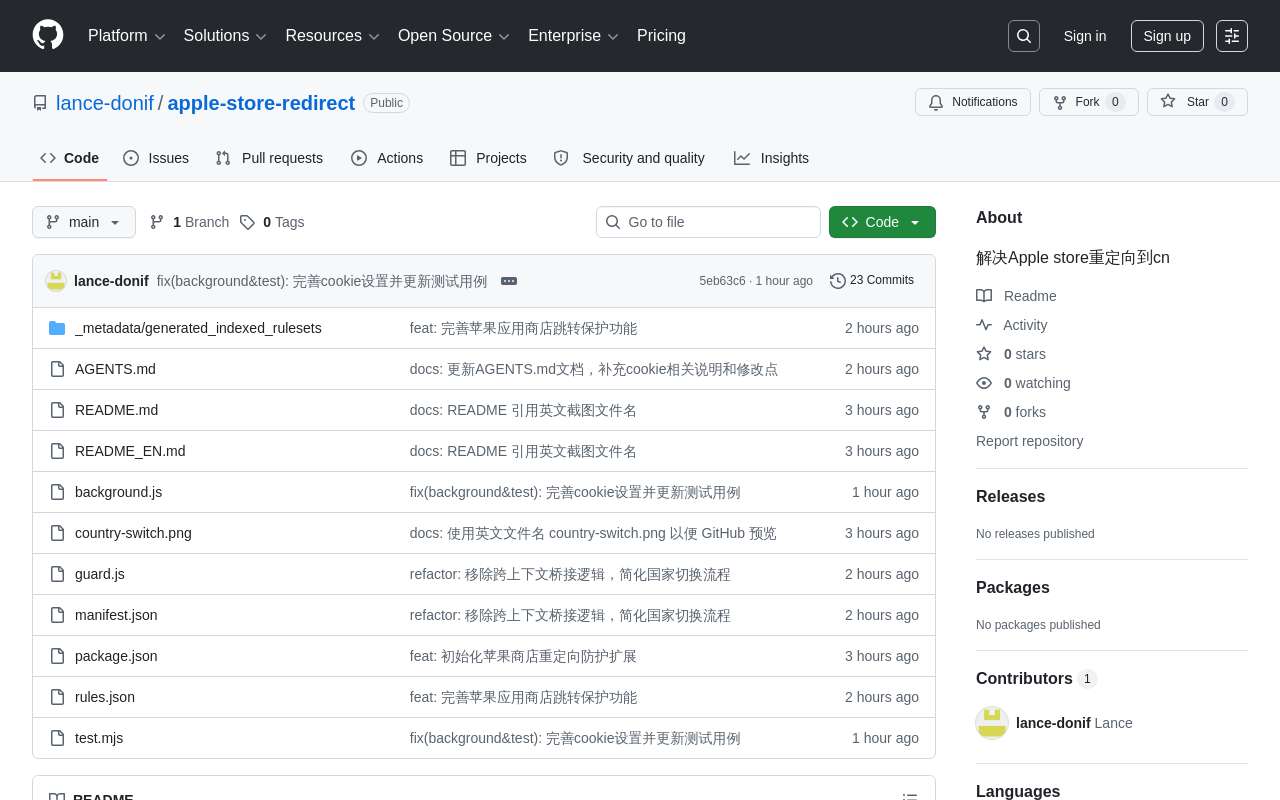Click Report repository link

click(x=1029, y=441)
